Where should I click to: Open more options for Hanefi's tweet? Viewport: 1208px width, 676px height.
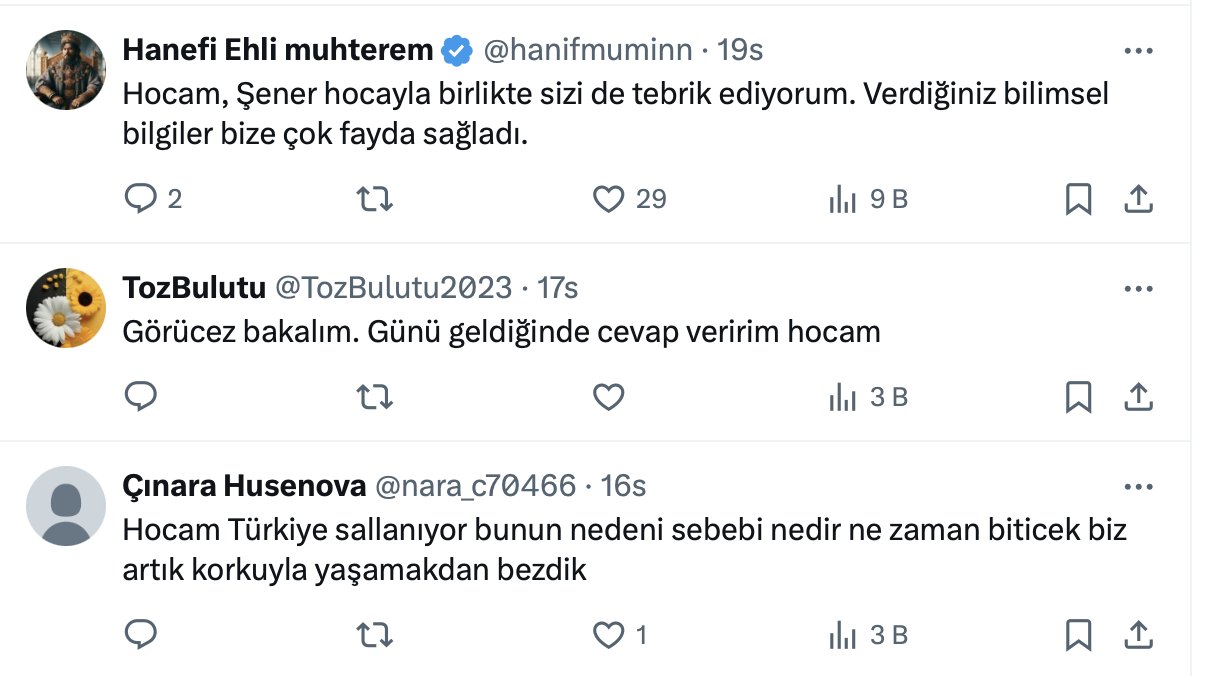[x=1138, y=50]
